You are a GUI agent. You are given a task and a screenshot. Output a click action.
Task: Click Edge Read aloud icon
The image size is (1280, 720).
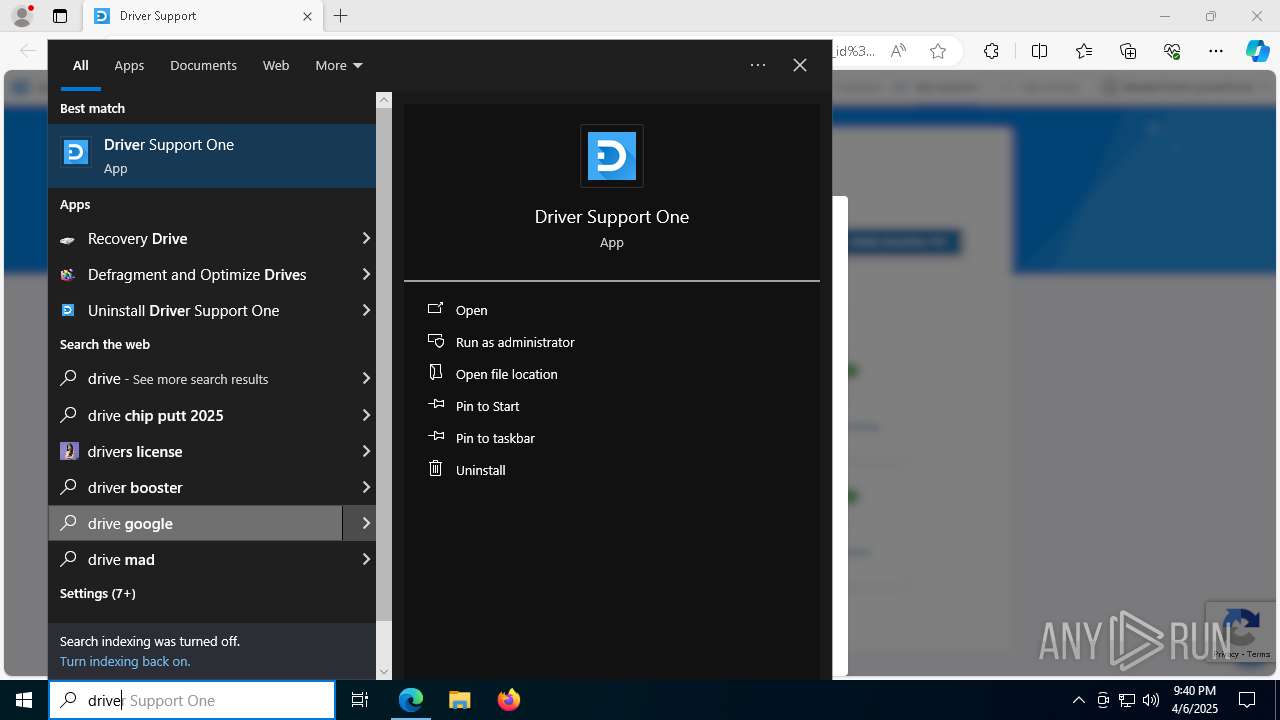(x=898, y=51)
